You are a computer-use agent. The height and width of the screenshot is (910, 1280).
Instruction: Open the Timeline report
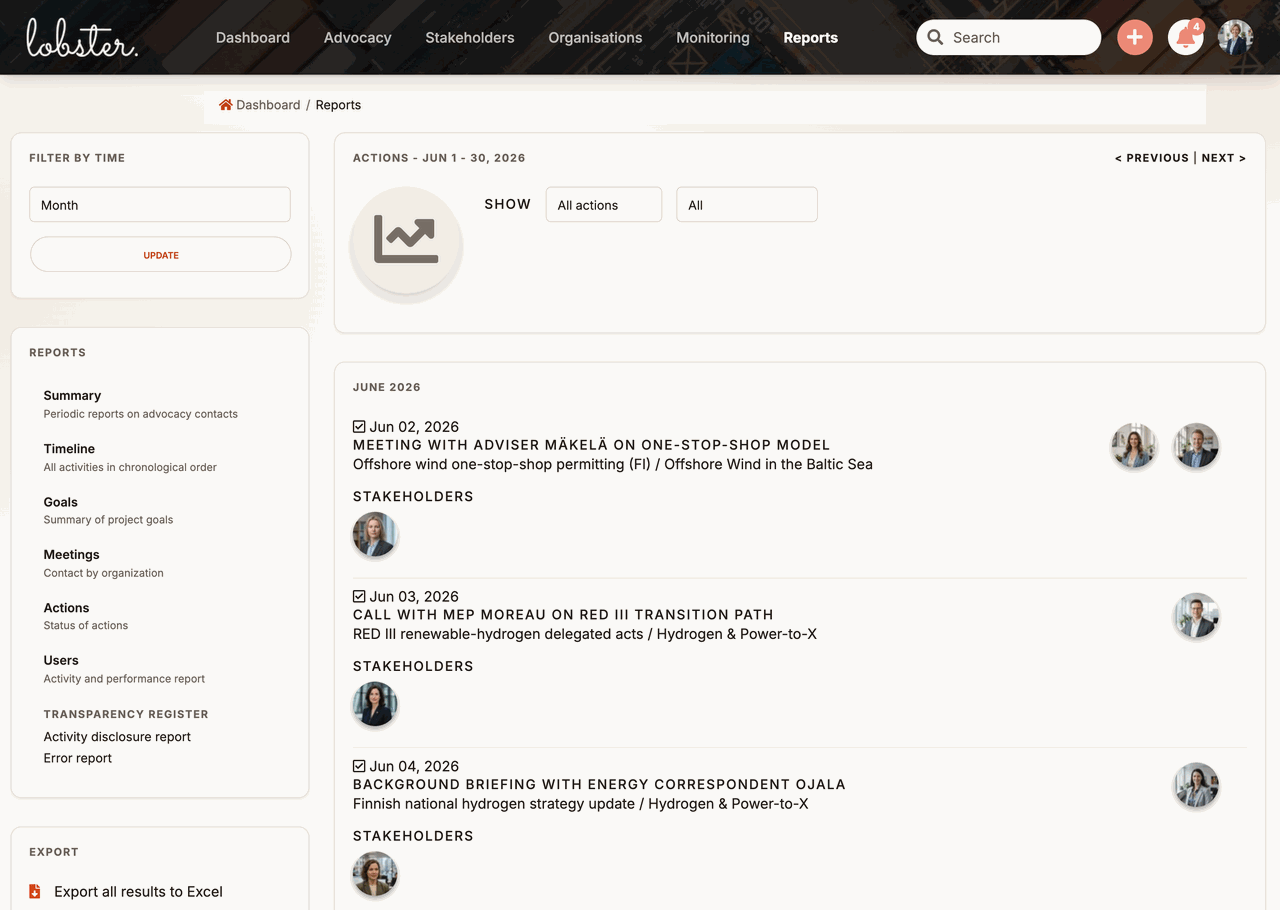coord(69,449)
